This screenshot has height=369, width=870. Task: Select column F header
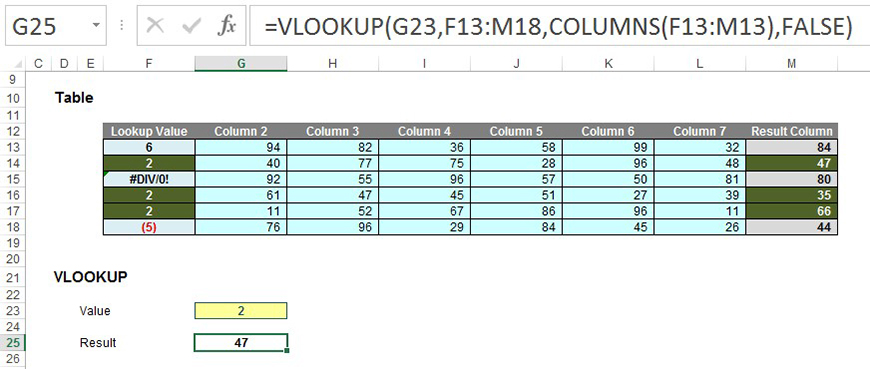(x=149, y=64)
